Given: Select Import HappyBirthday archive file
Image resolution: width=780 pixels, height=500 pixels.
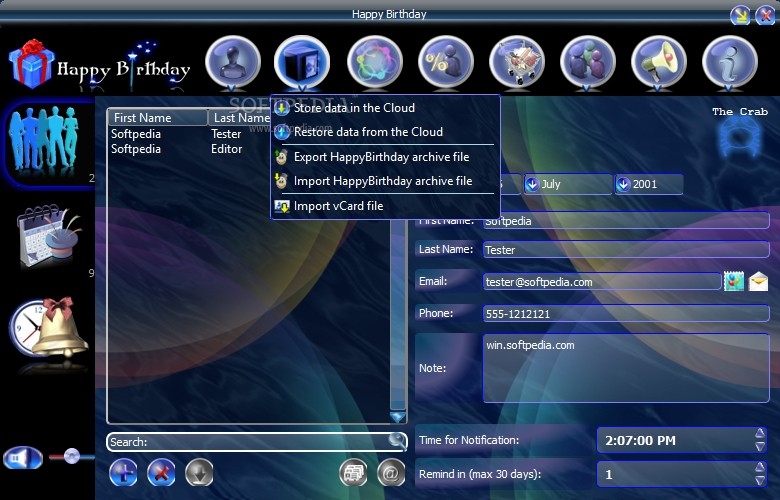Looking at the screenshot, I should click(x=385, y=181).
